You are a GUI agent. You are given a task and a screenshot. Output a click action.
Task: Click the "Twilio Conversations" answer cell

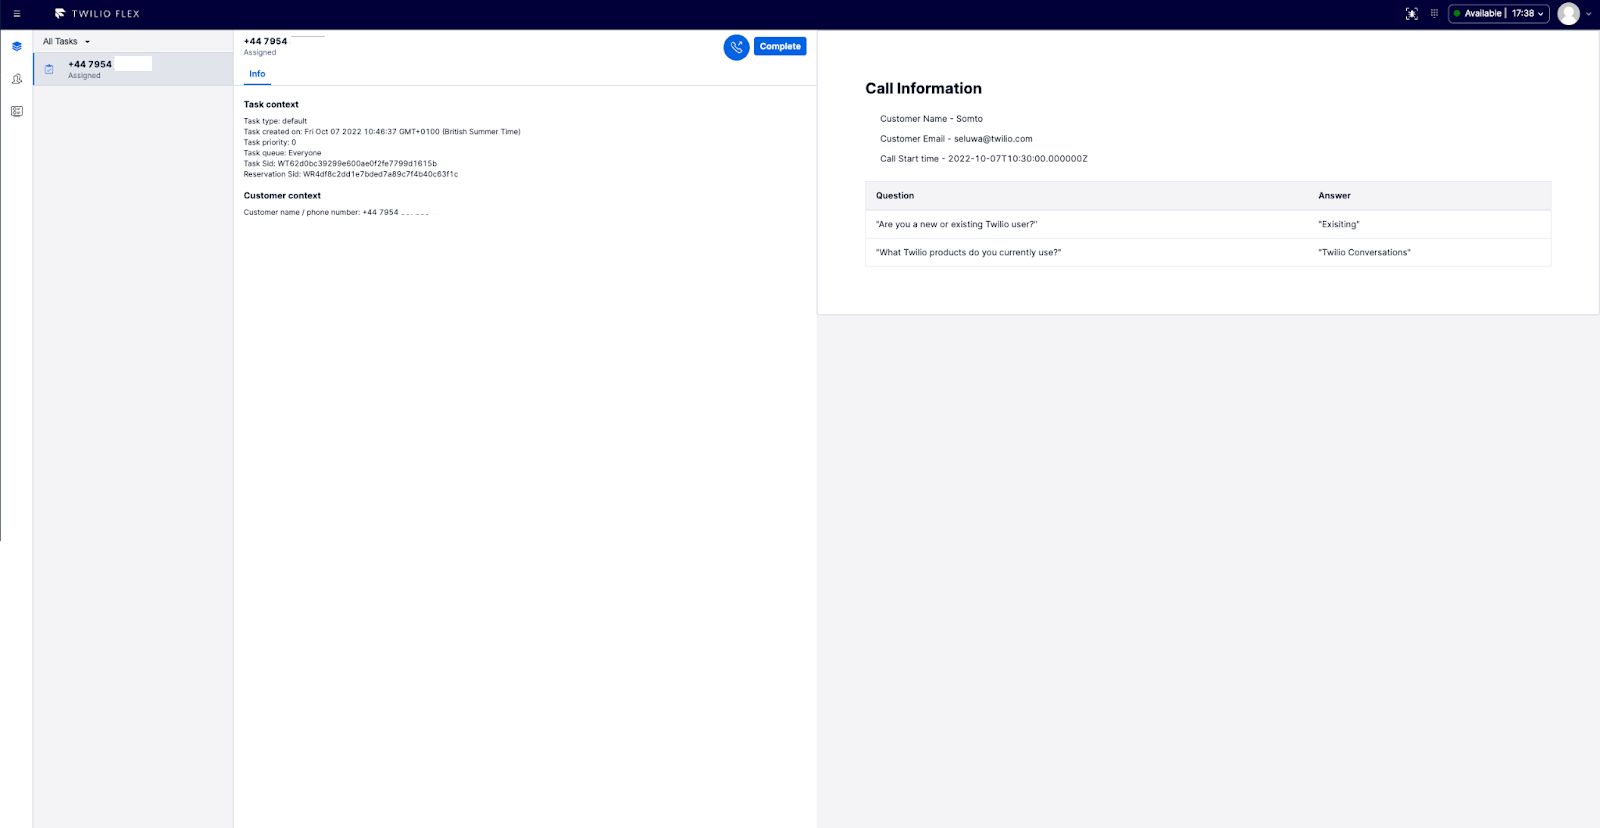1364,253
